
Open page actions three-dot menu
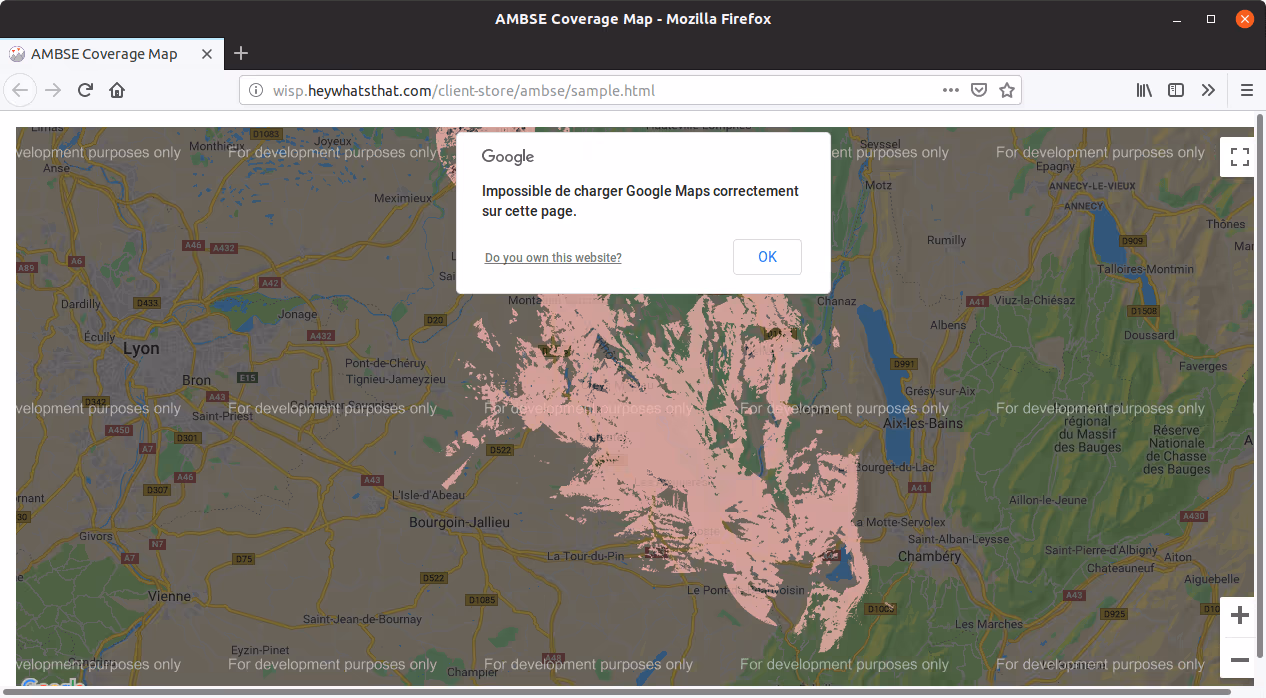[951, 90]
